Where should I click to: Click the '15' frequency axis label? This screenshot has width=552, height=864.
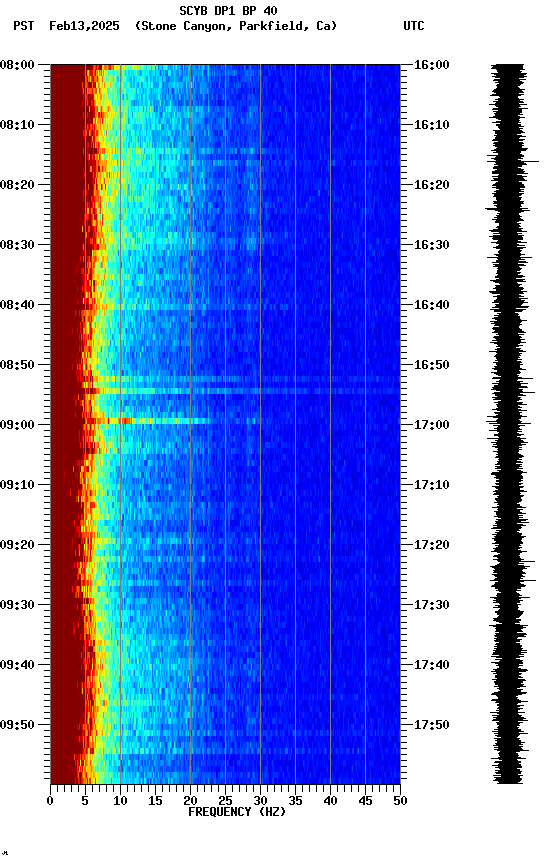155,801
